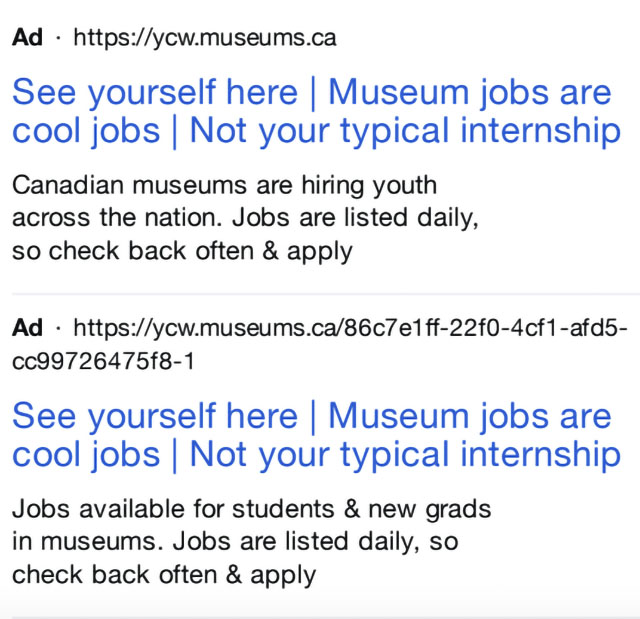
Task: Open the first ad's "See yourself here" headline
Action: tap(155, 93)
